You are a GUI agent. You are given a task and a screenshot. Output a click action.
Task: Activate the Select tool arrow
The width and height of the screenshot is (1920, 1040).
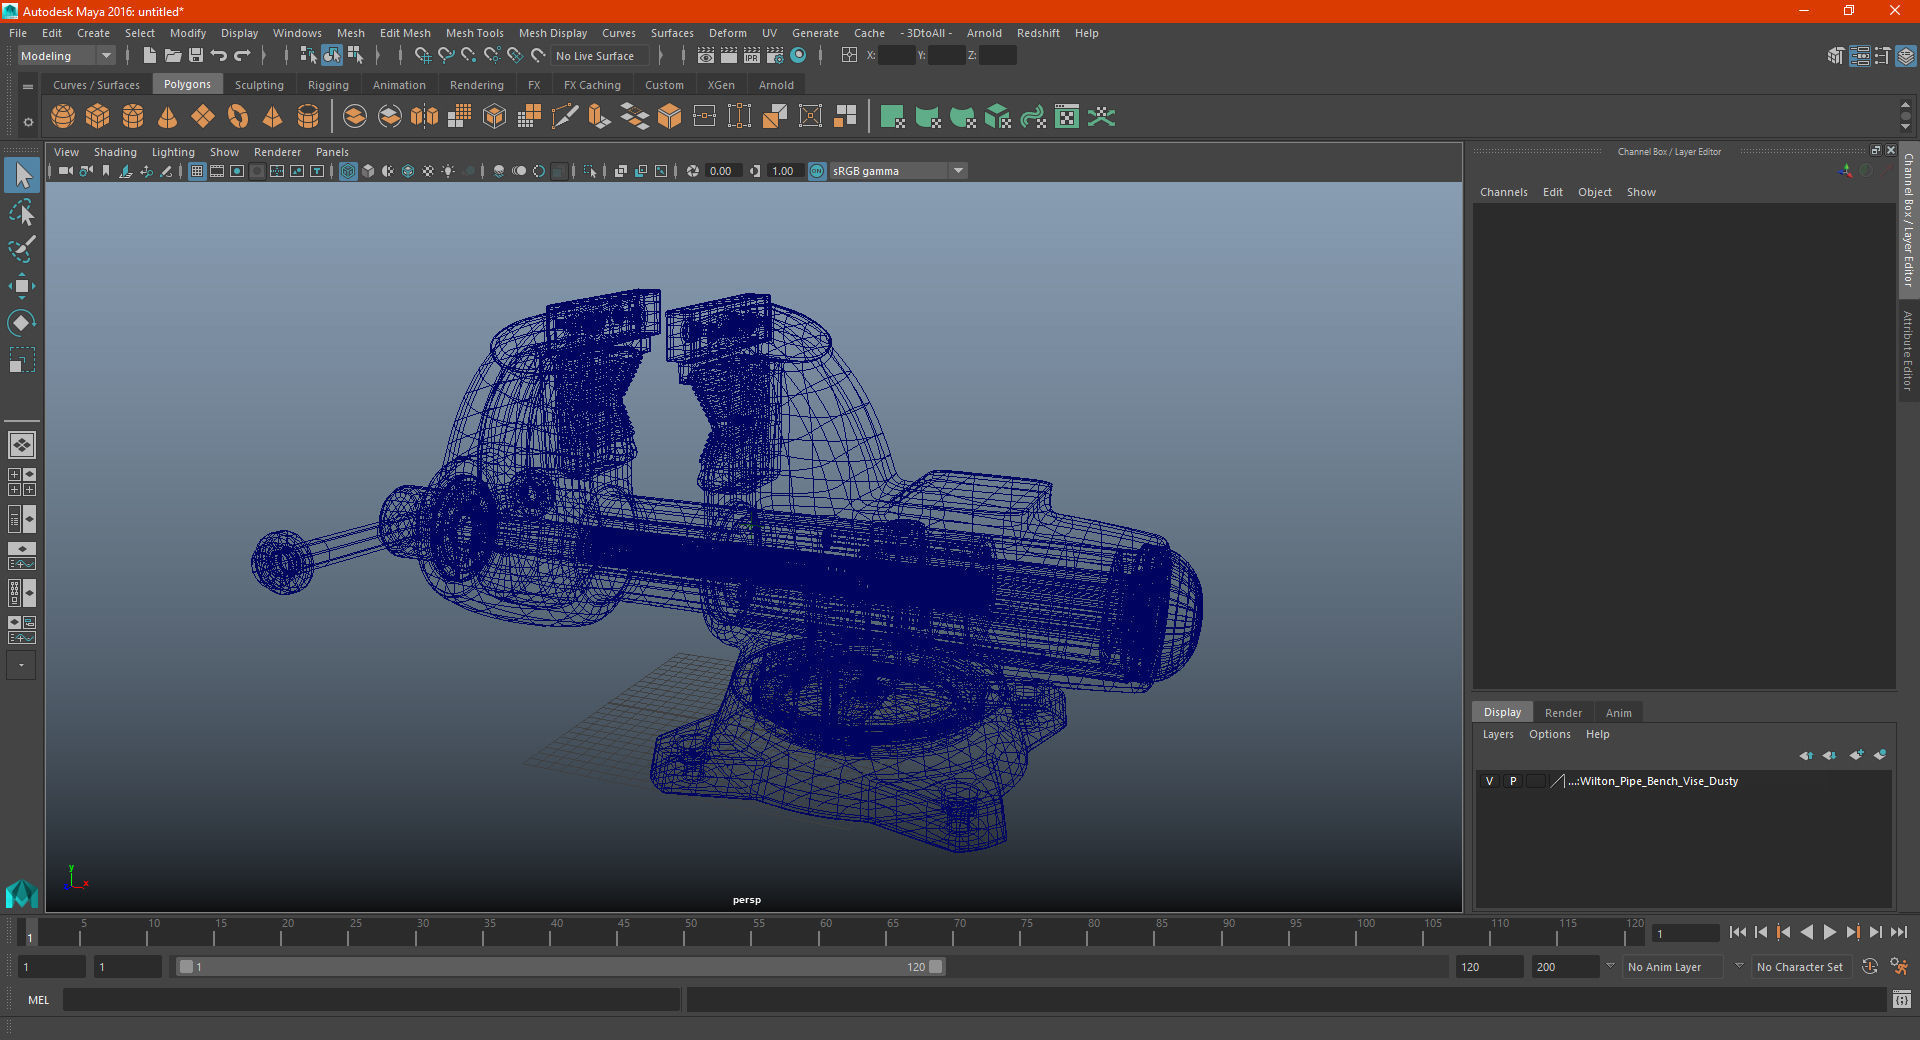pos(22,176)
